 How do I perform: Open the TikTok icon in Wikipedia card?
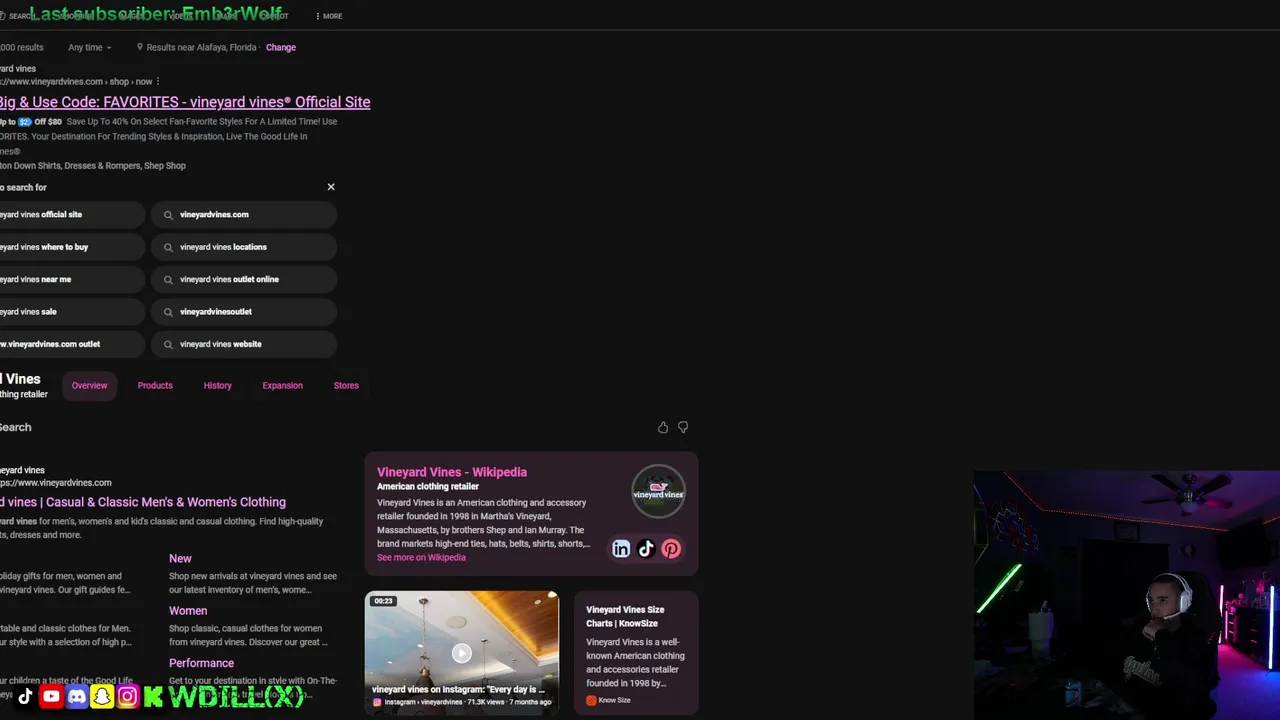pos(646,549)
